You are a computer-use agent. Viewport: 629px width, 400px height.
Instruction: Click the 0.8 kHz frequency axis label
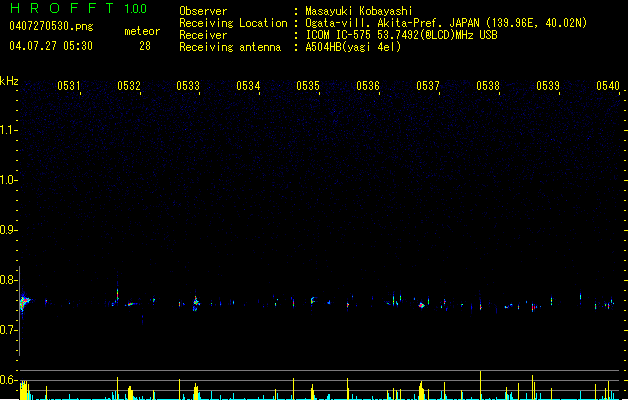coord(8,280)
